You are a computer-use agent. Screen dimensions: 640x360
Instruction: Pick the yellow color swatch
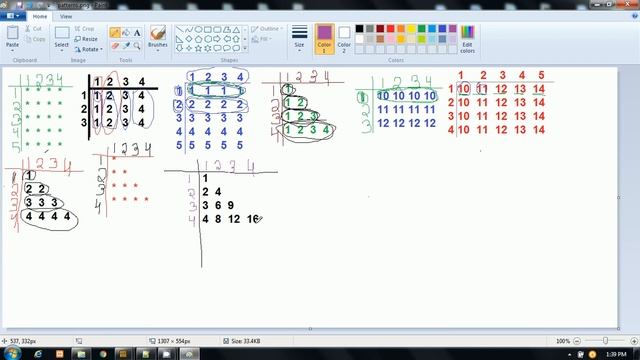[x=411, y=29]
